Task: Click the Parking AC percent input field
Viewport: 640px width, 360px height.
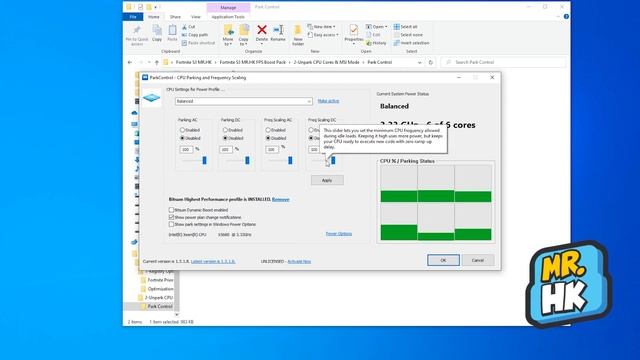Action: click(x=186, y=150)
